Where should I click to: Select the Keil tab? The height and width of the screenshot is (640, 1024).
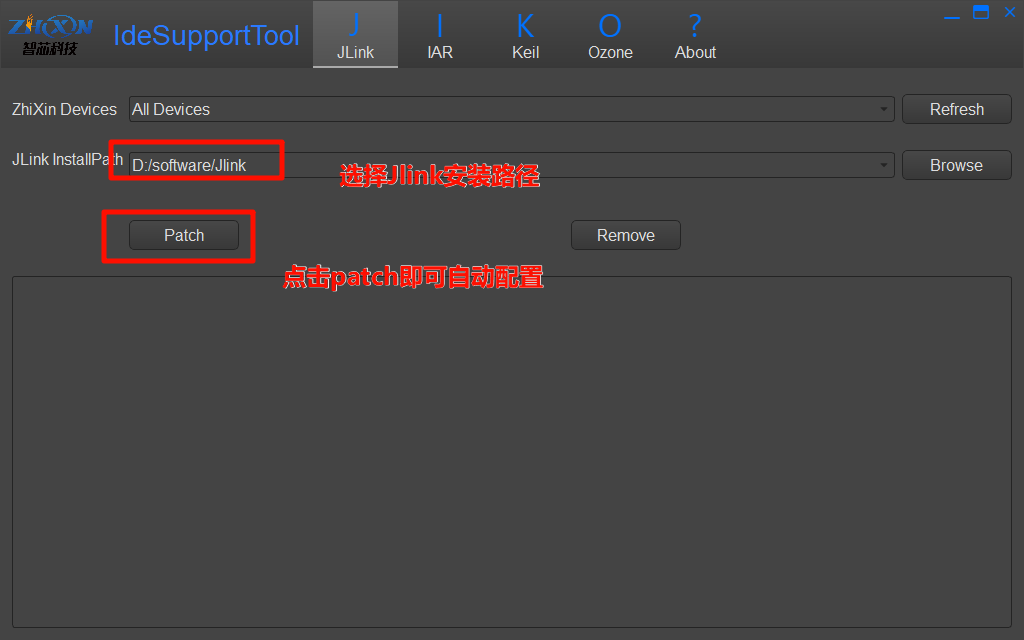coord(525,35)
